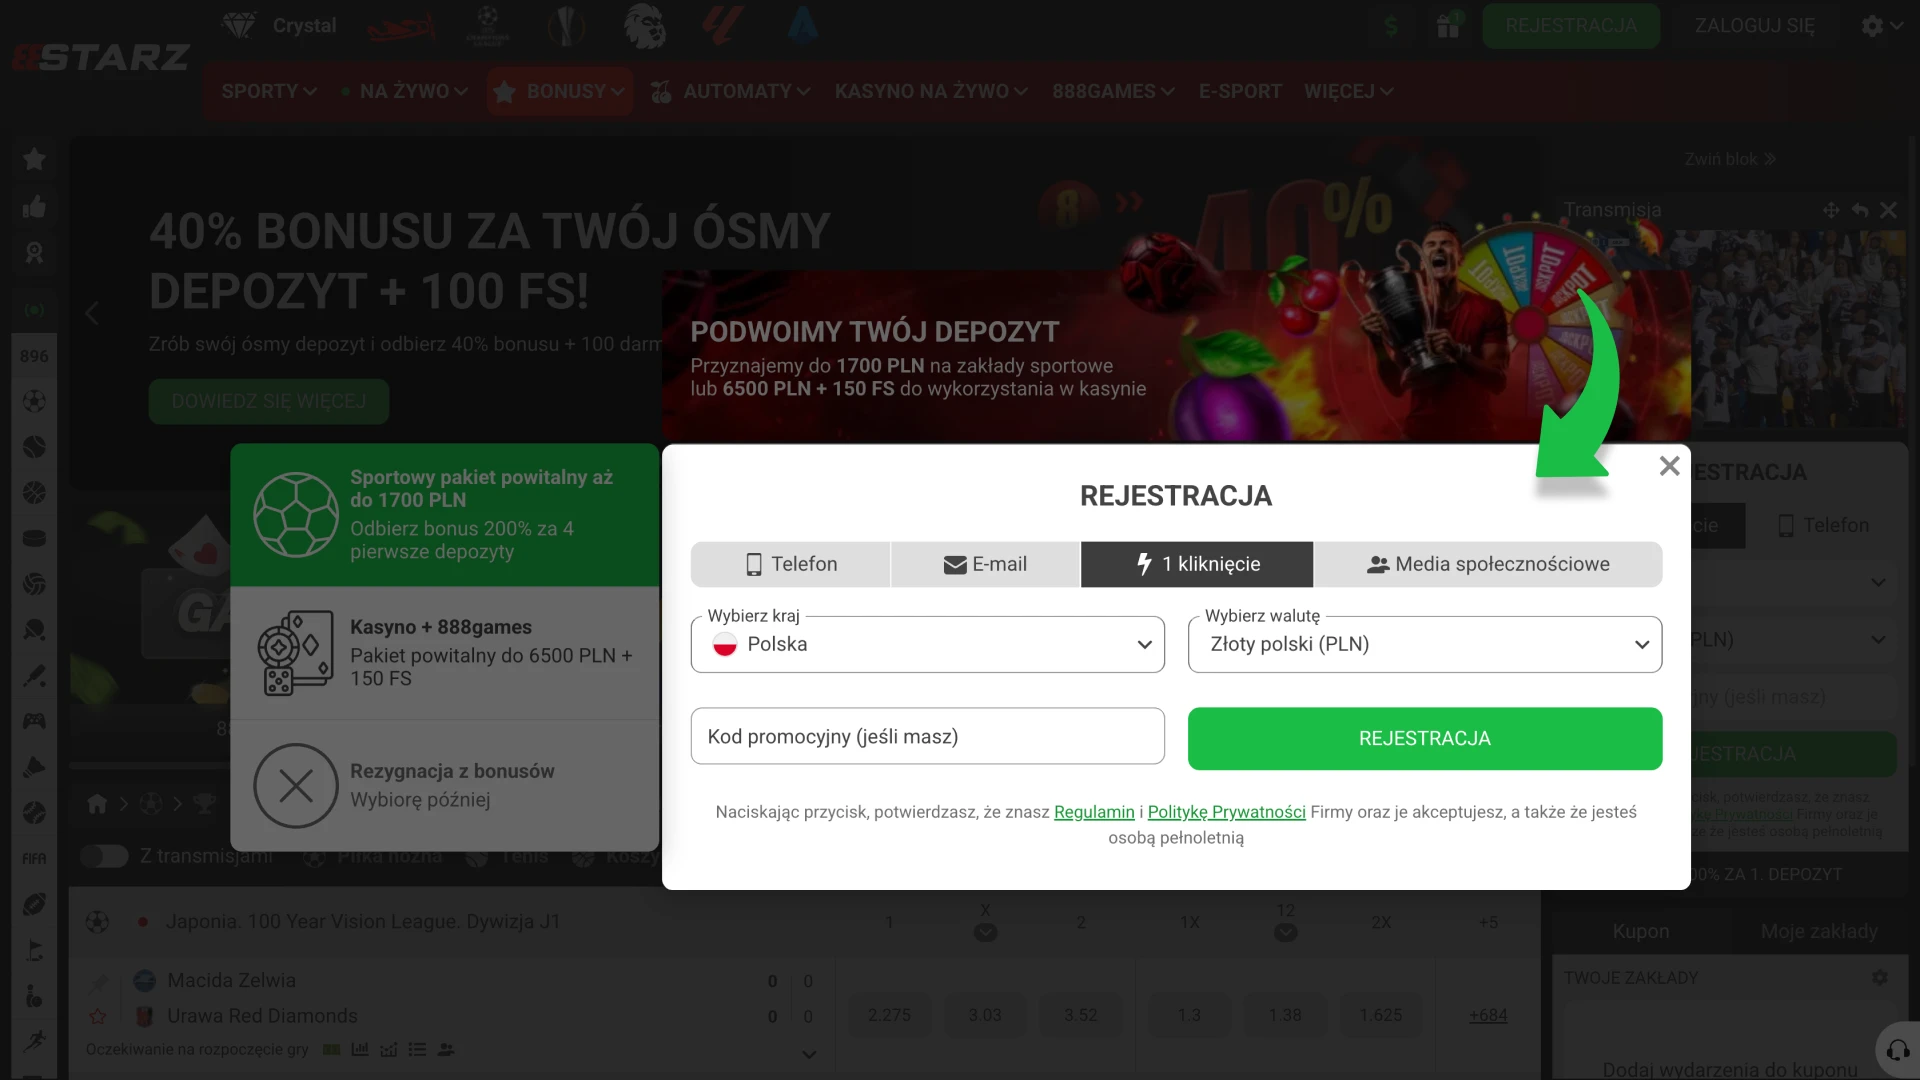The height and width of the screenshot is (1080, 1920).
Task: Open the FIFA sidebar icon
Action: pyautogui.click(x=34, y=858)
